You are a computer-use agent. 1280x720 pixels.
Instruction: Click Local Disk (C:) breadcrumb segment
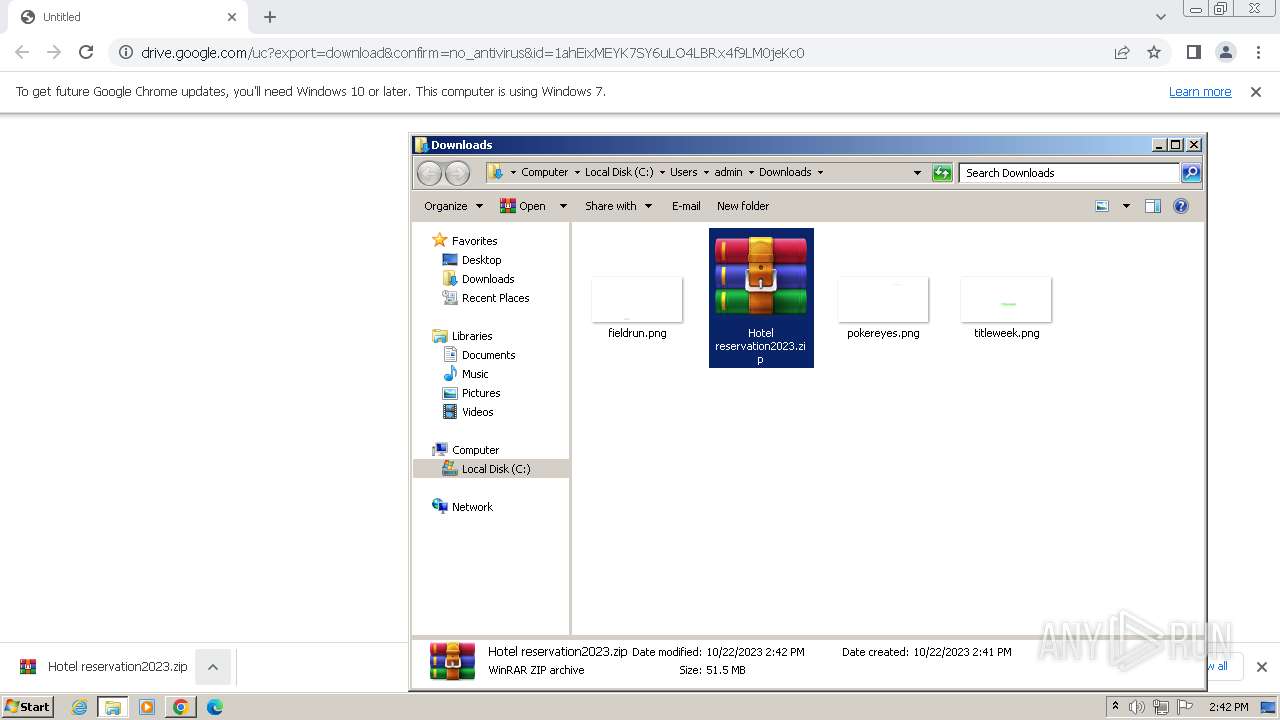coord(619,172)
